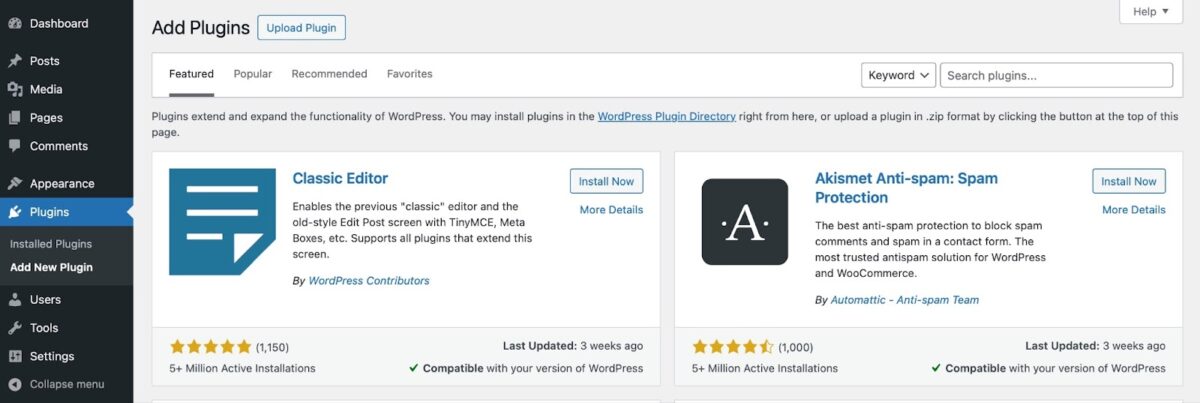Screen dimensions: 1200x403
Task: Click the Media library icon
Action: tap(15, 89)
